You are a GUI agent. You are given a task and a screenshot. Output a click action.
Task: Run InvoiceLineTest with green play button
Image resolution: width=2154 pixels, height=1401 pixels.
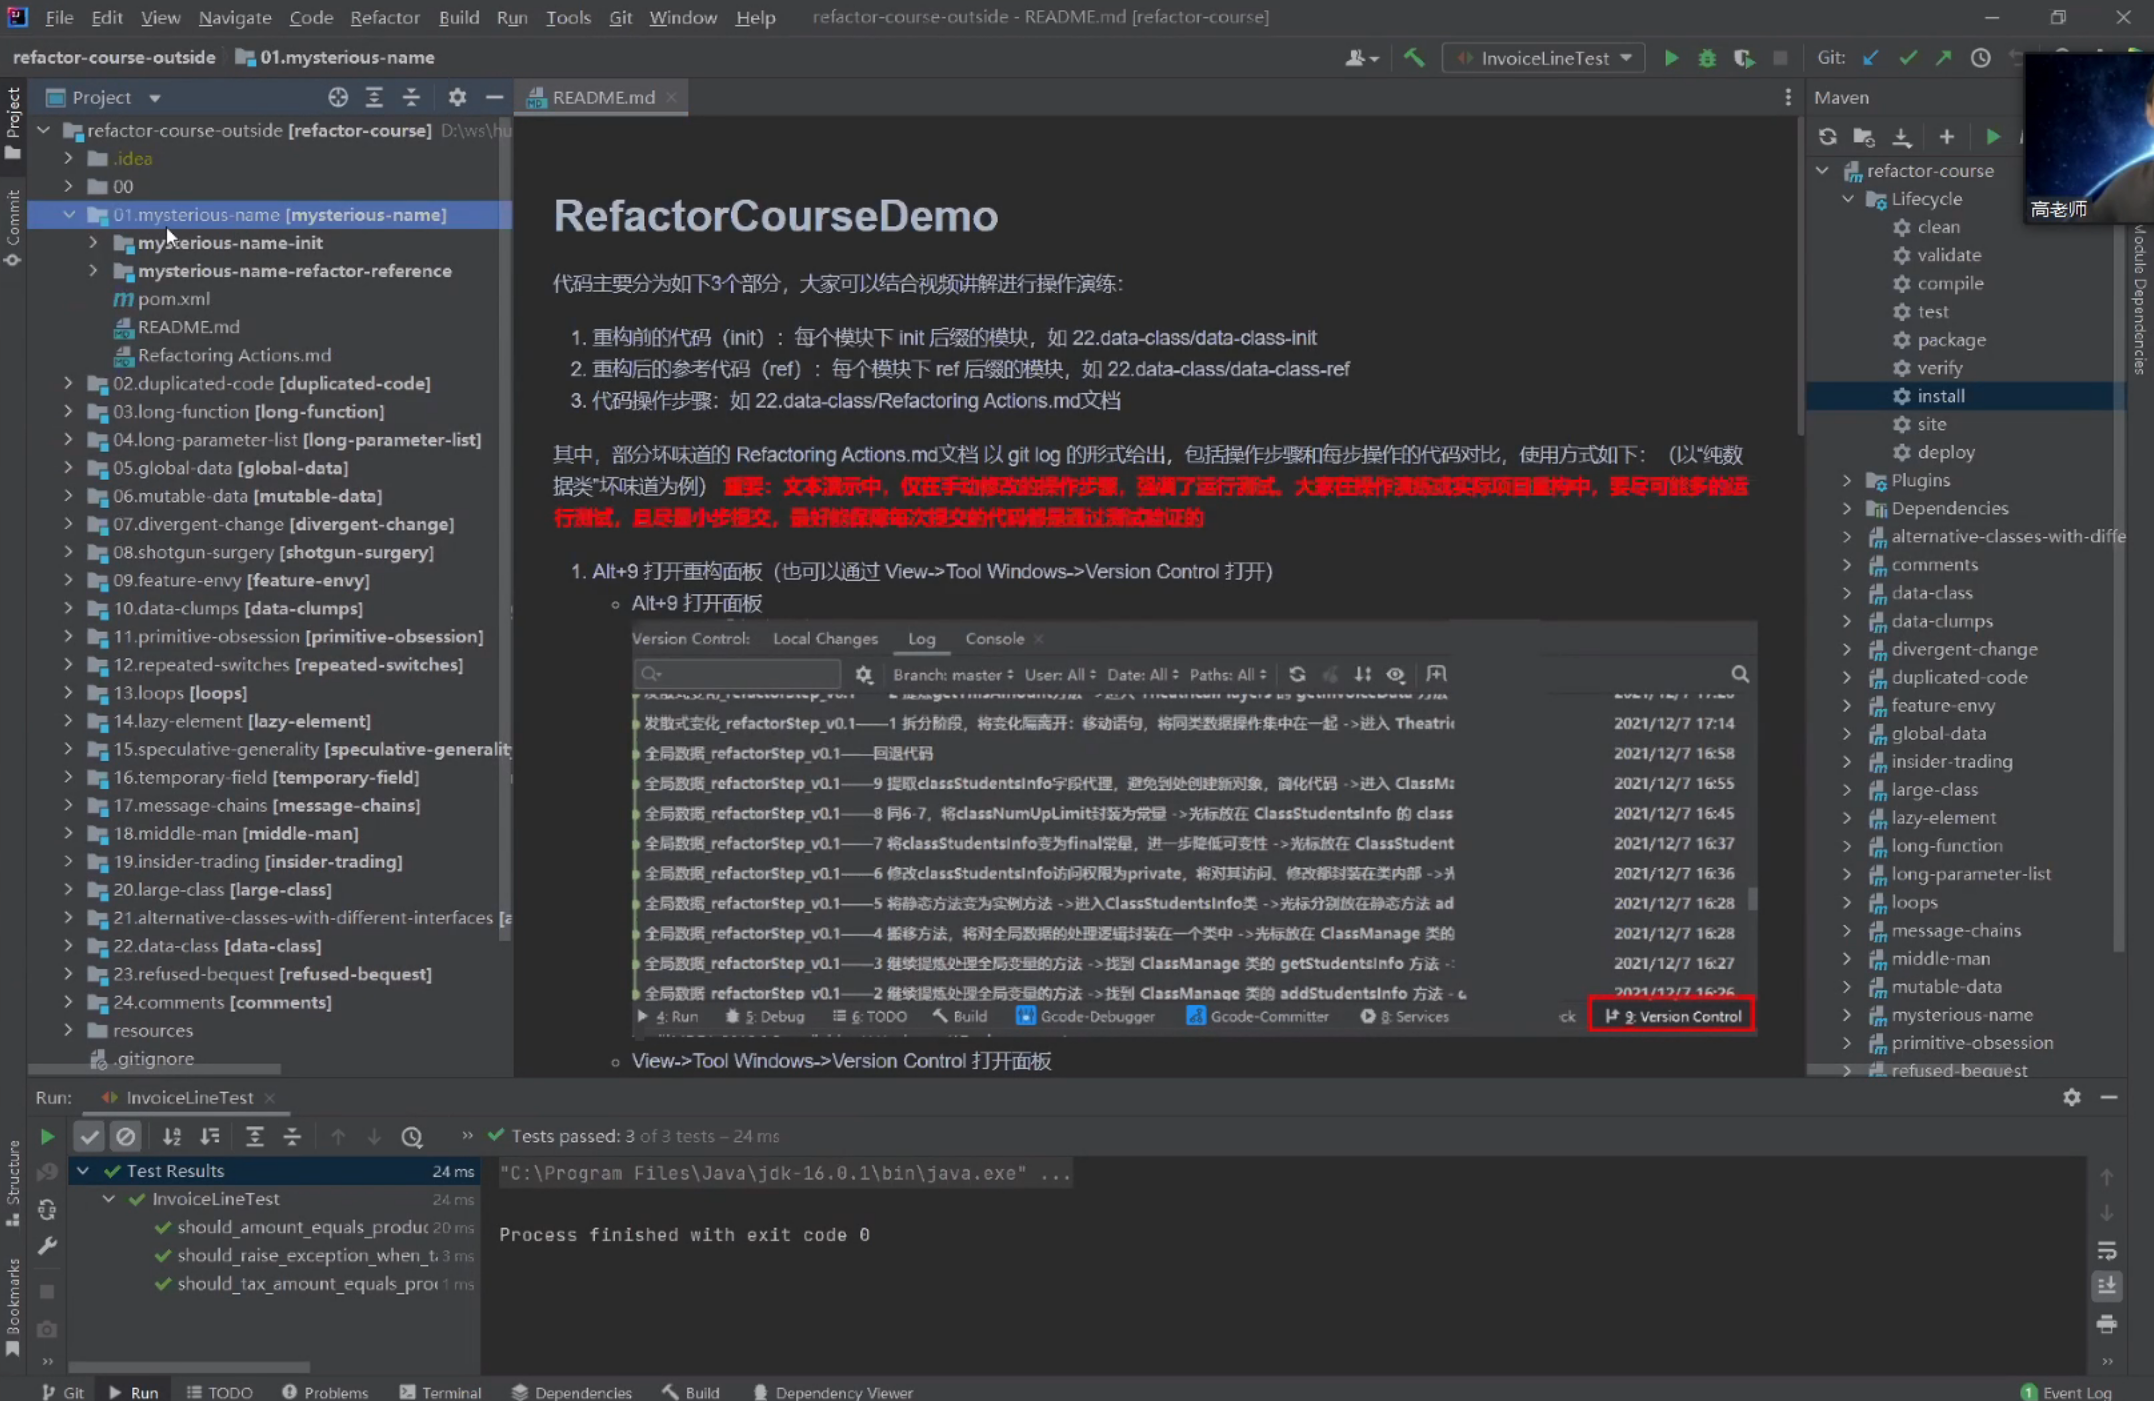[x=1671, y=58]
